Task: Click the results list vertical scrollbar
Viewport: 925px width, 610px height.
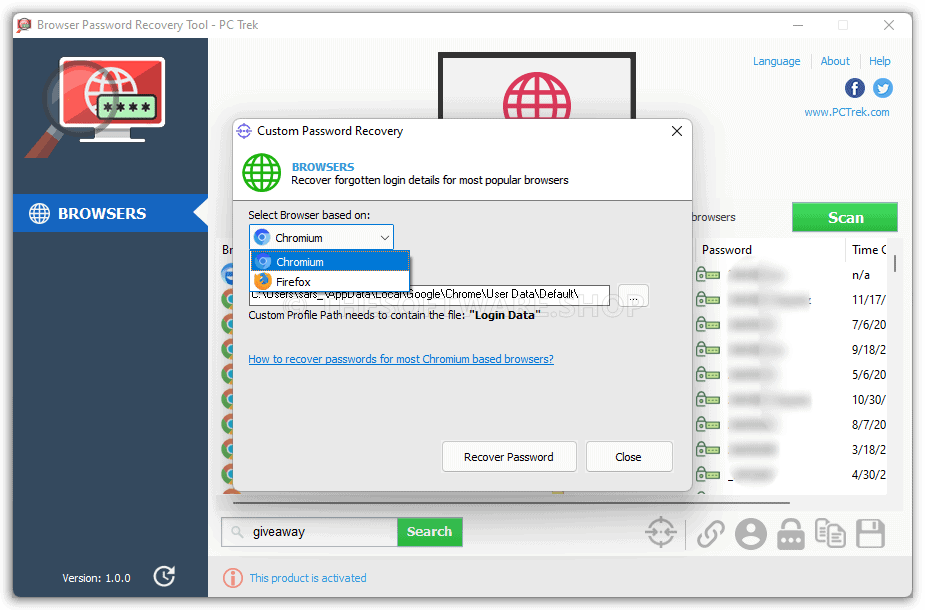Action: tap(897, 263)
